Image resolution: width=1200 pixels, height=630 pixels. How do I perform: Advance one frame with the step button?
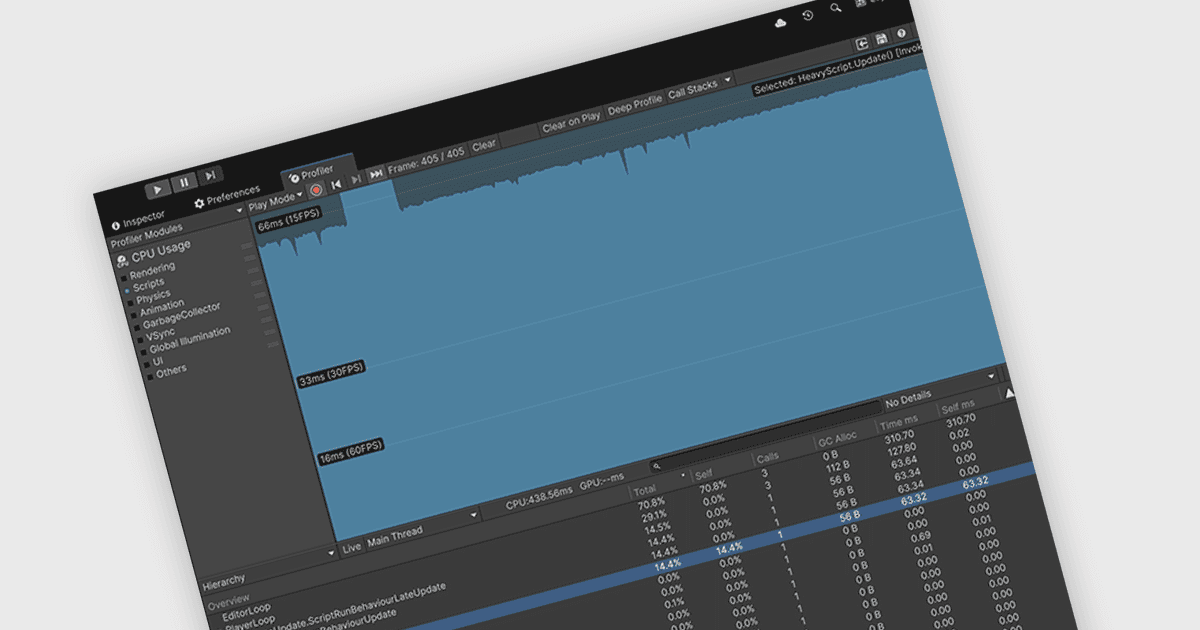(x=210, y=176)
